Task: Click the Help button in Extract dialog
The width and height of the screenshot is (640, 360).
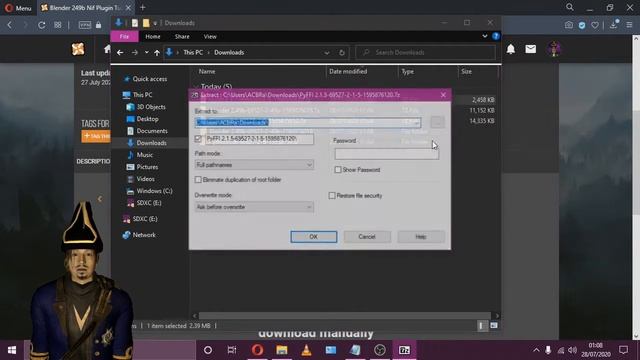Action: point(421,237)
